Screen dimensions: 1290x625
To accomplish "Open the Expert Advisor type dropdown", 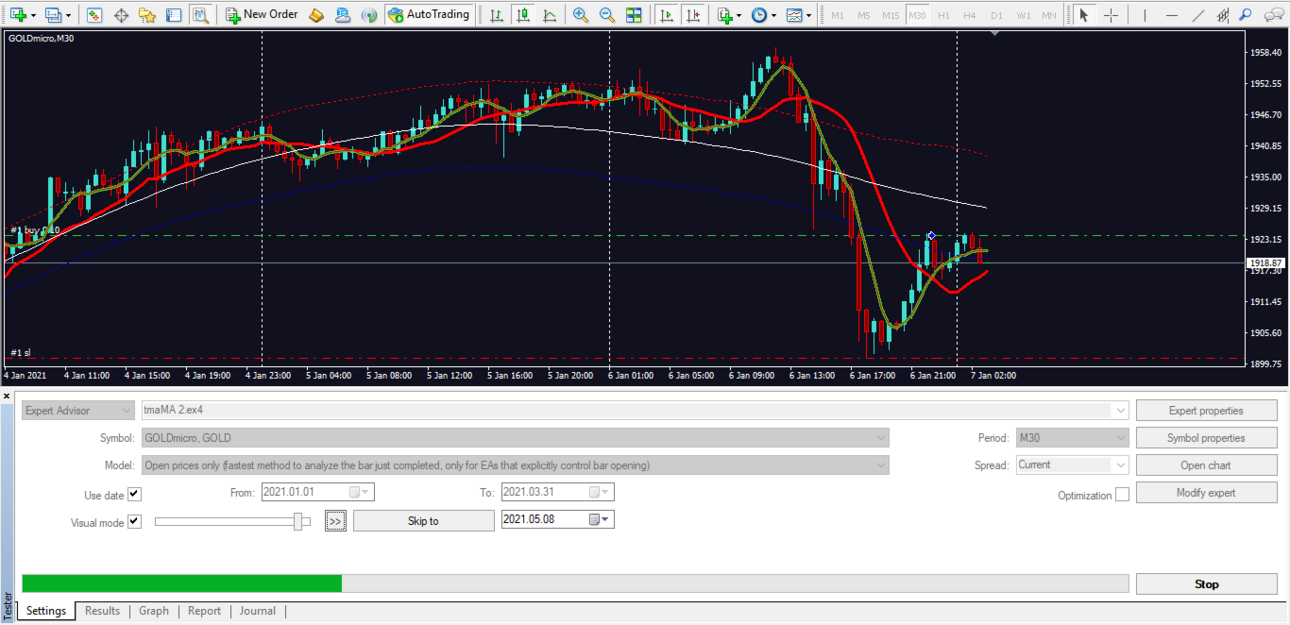I will click(78, 410).
